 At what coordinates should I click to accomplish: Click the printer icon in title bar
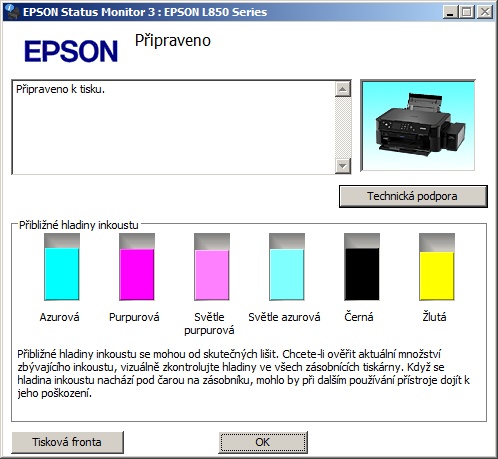12,12
